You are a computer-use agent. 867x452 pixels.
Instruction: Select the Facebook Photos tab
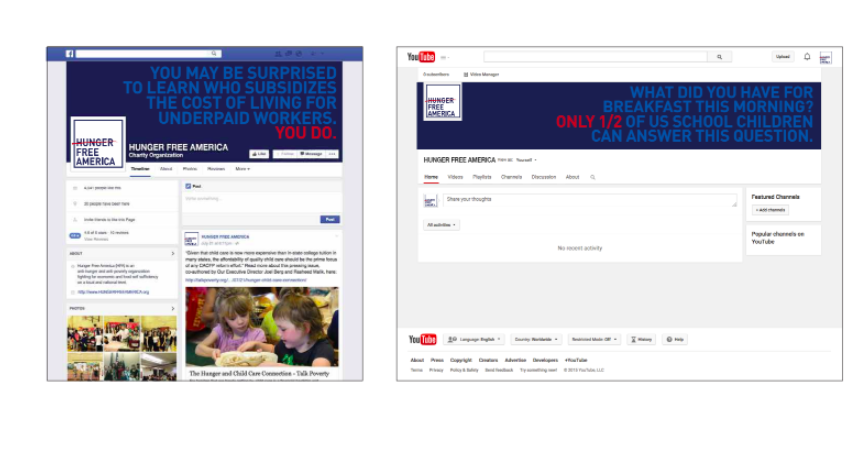[x=190, y=169]
